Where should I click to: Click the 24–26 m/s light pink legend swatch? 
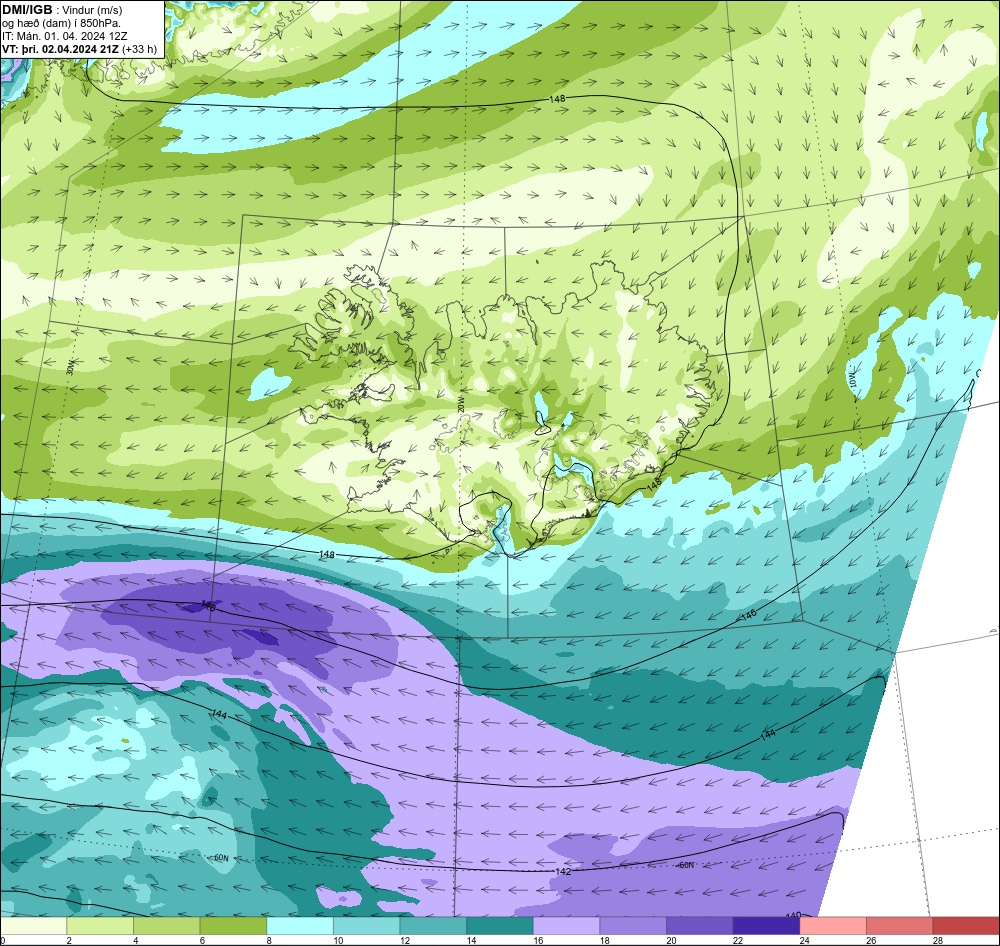[833, 926]
